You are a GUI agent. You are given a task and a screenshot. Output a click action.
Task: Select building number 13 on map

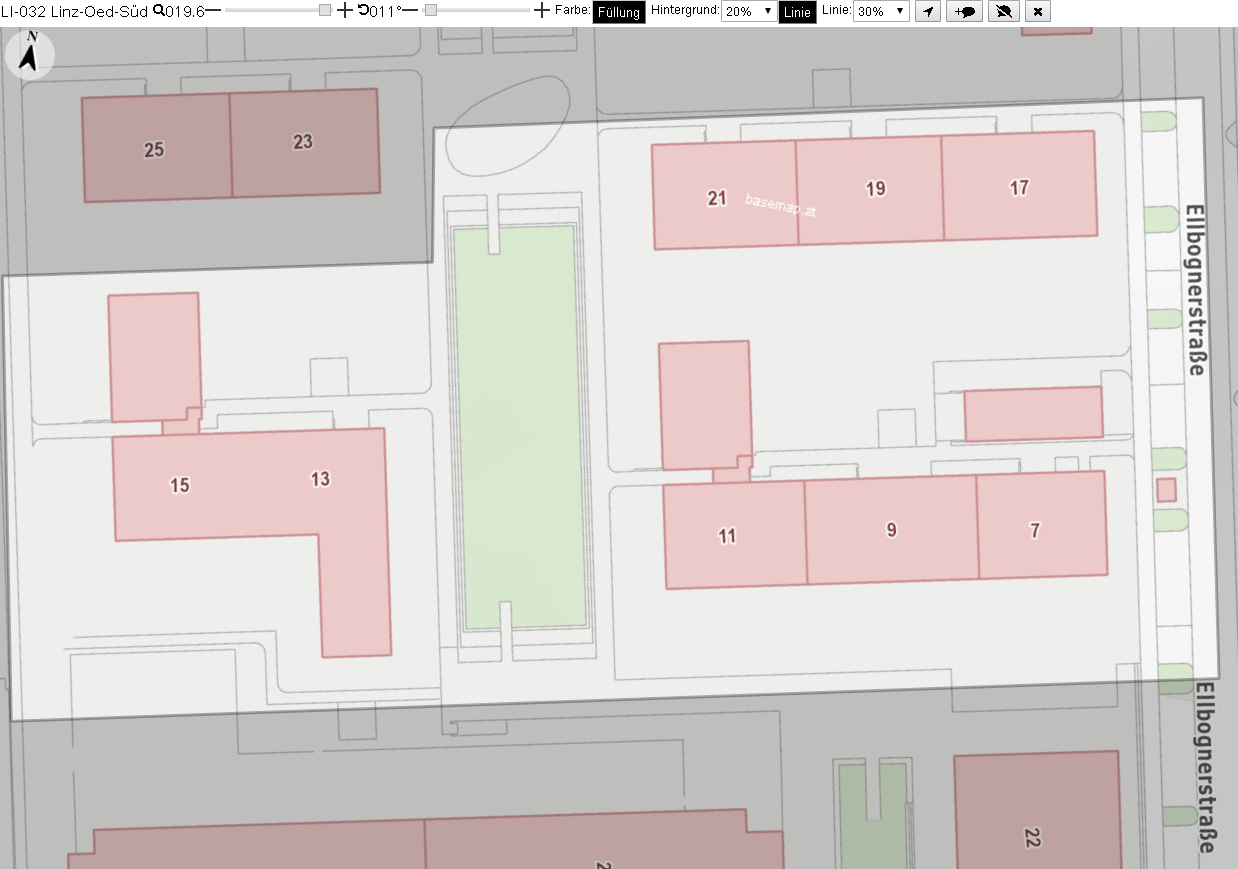pos(320,479)
